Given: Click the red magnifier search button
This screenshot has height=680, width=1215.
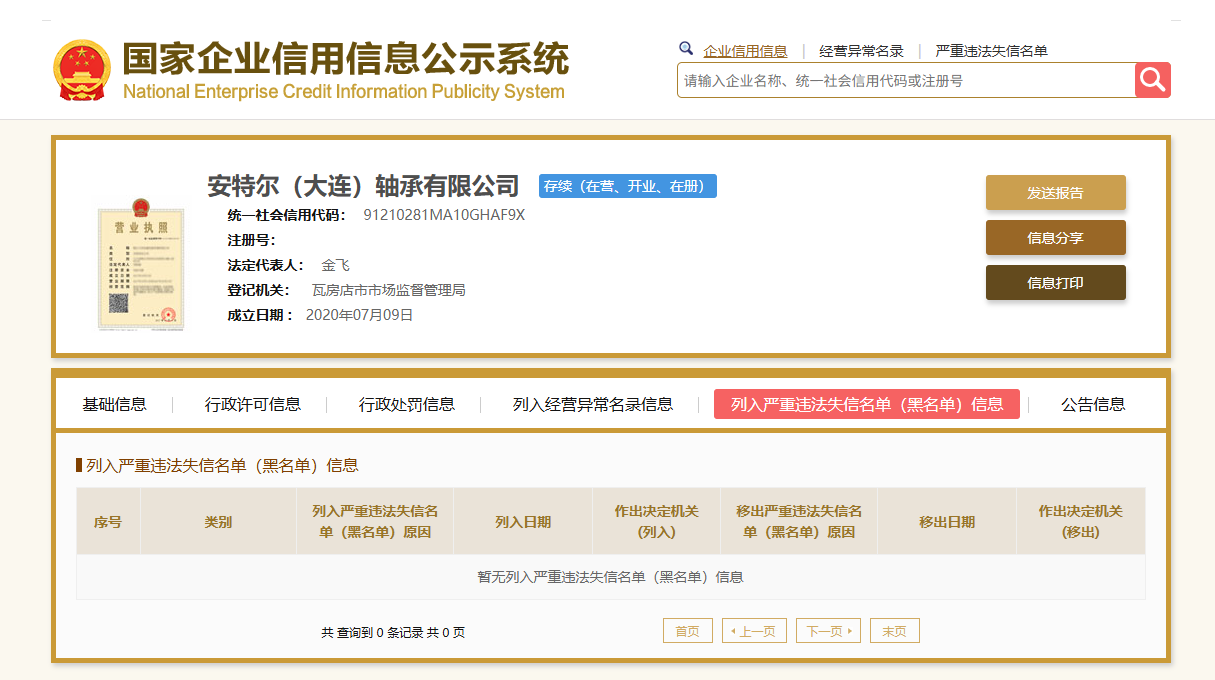Looking at the screenshot, I should [x=1153, y=80].
